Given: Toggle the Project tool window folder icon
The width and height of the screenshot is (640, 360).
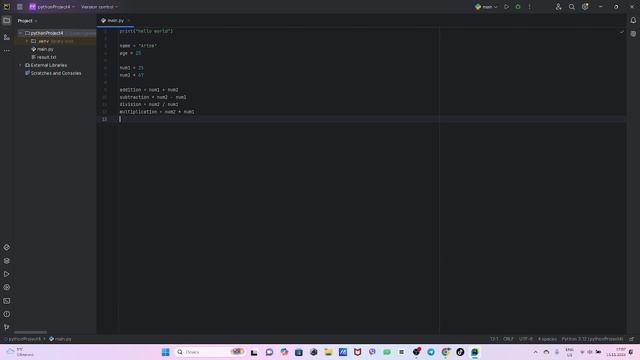Looking at the screenshot, I should (x=7, y=20).
